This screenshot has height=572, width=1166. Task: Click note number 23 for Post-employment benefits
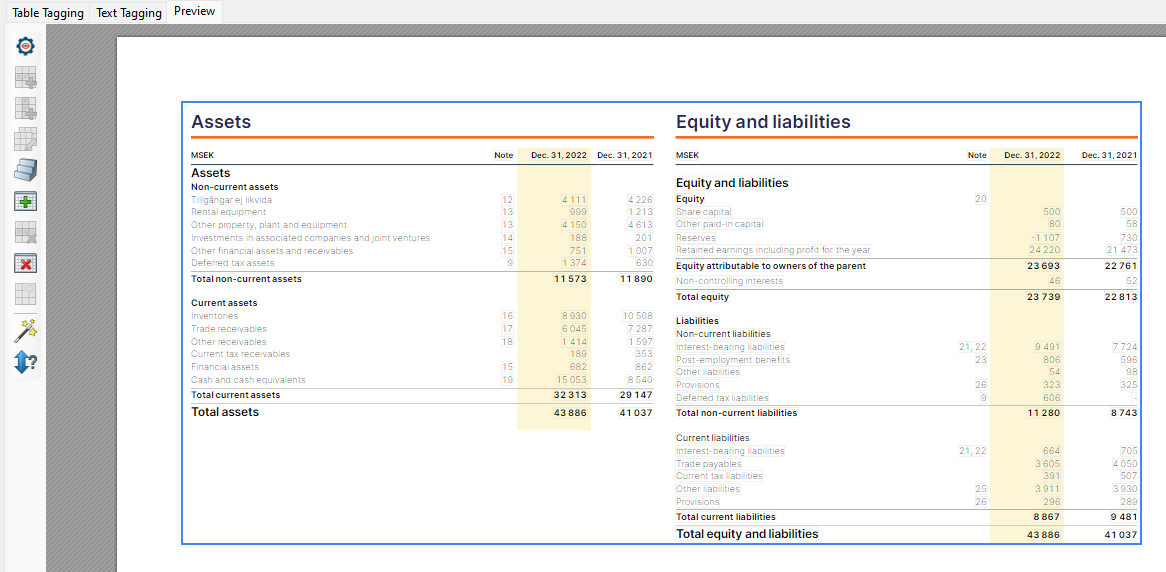click(981, 360)
